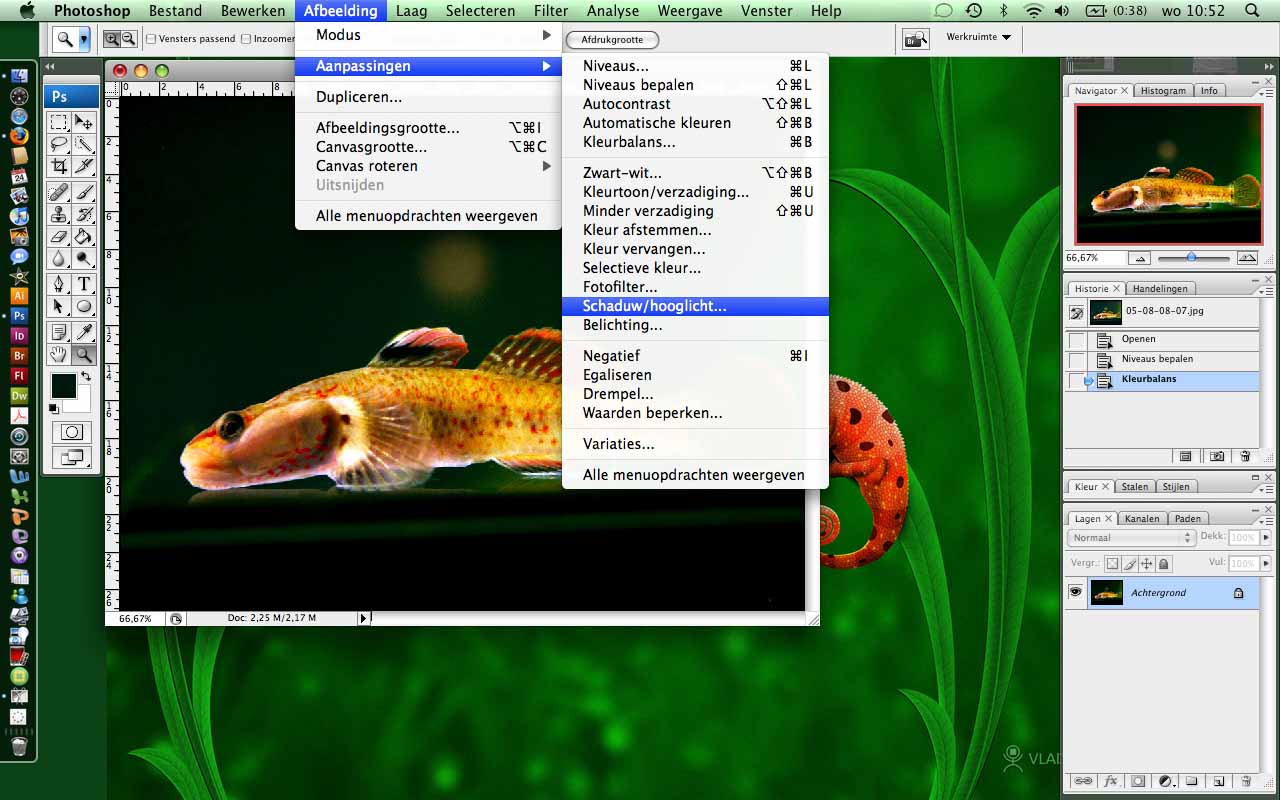The width and height of the screenshot is (1280, 800).
Task: Open the Dekk opacity slider arrow
Action: pyautogui.click(x=1266, y=538)
